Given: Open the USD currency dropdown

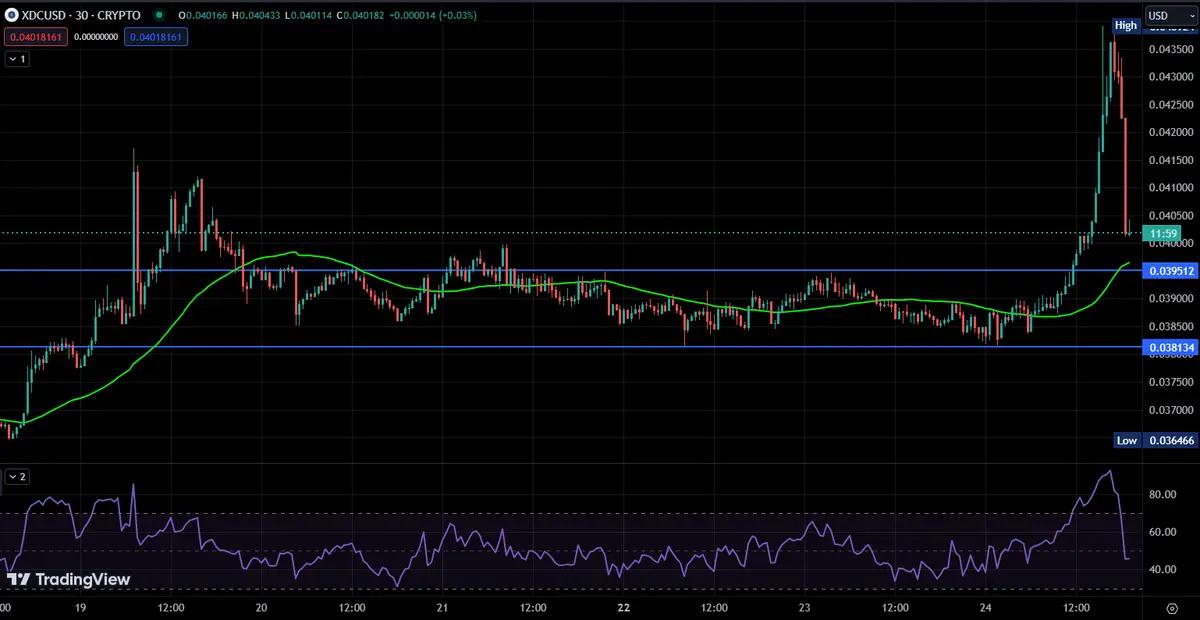Looking at the screenshot, I should tap(1171, 15).
